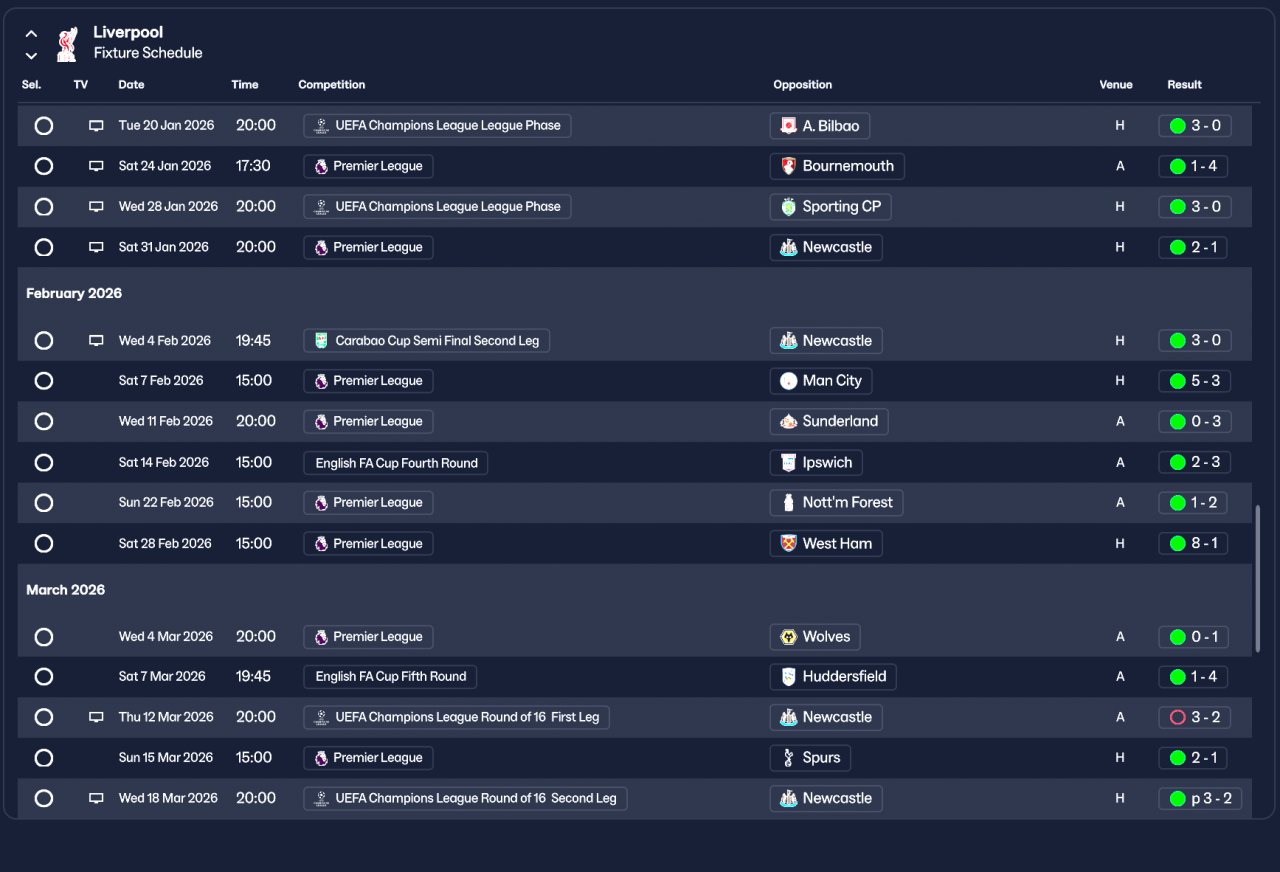Open the English FA Cup Fifth Round competition

point(390,677)
